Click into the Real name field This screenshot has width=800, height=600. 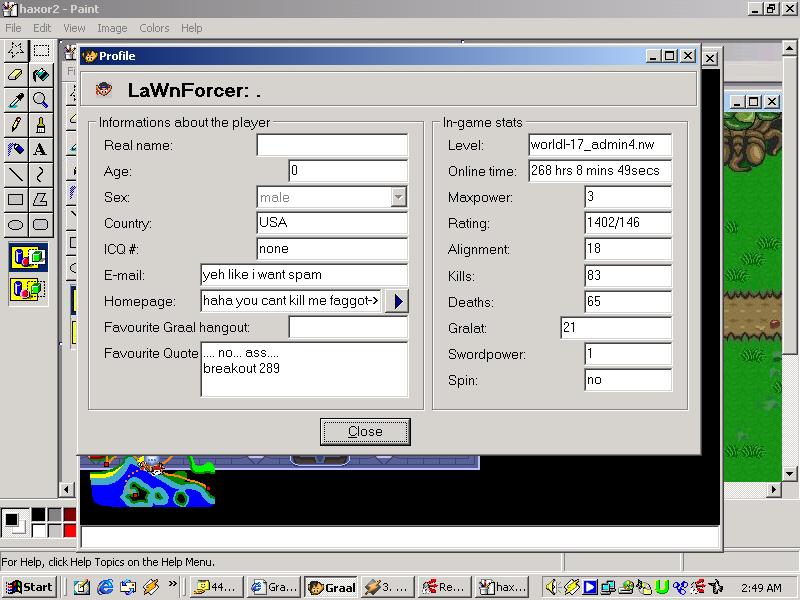click(332, 145)
